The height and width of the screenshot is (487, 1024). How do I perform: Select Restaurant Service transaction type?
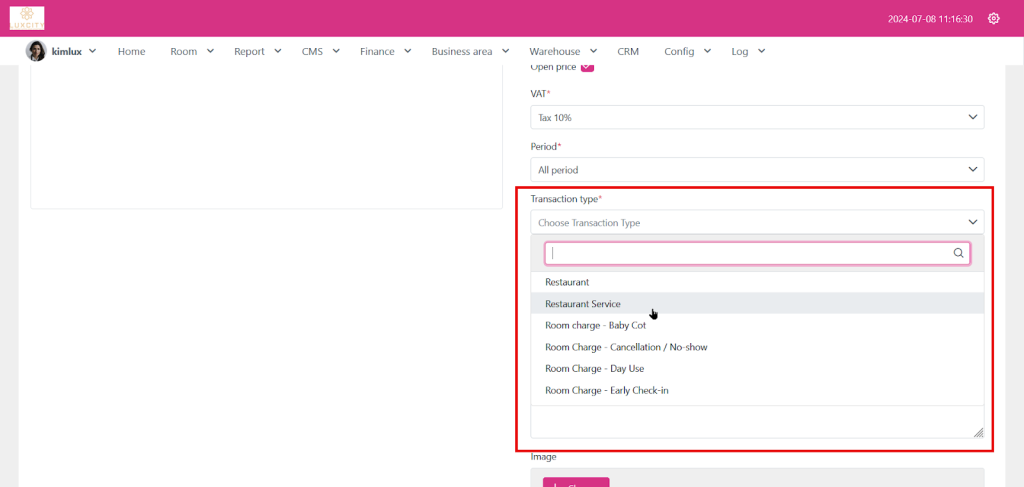[583, 304]
